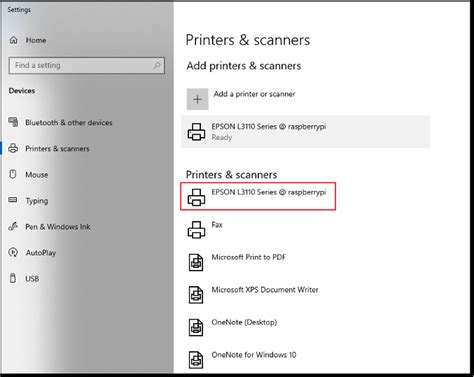
Task: Click the AutoPlay icon
Action: point(13,252)
